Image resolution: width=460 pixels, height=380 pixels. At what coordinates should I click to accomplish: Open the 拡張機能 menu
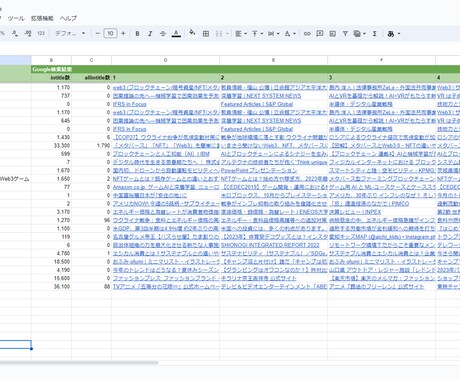tap(42, 18)
